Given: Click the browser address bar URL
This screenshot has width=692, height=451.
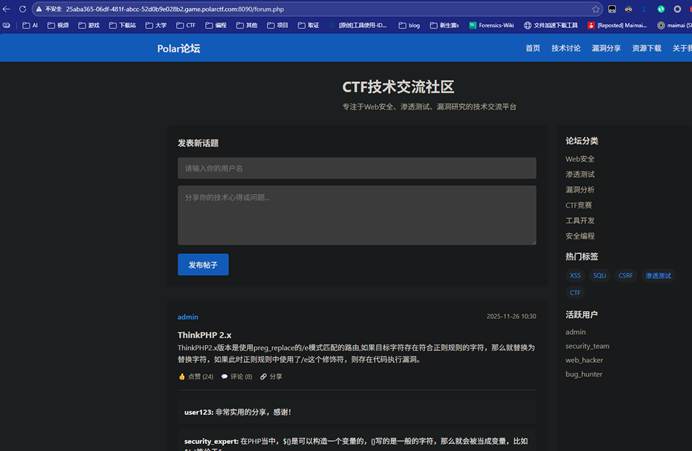Looking at the screenshot, I should tap(175, 9).
